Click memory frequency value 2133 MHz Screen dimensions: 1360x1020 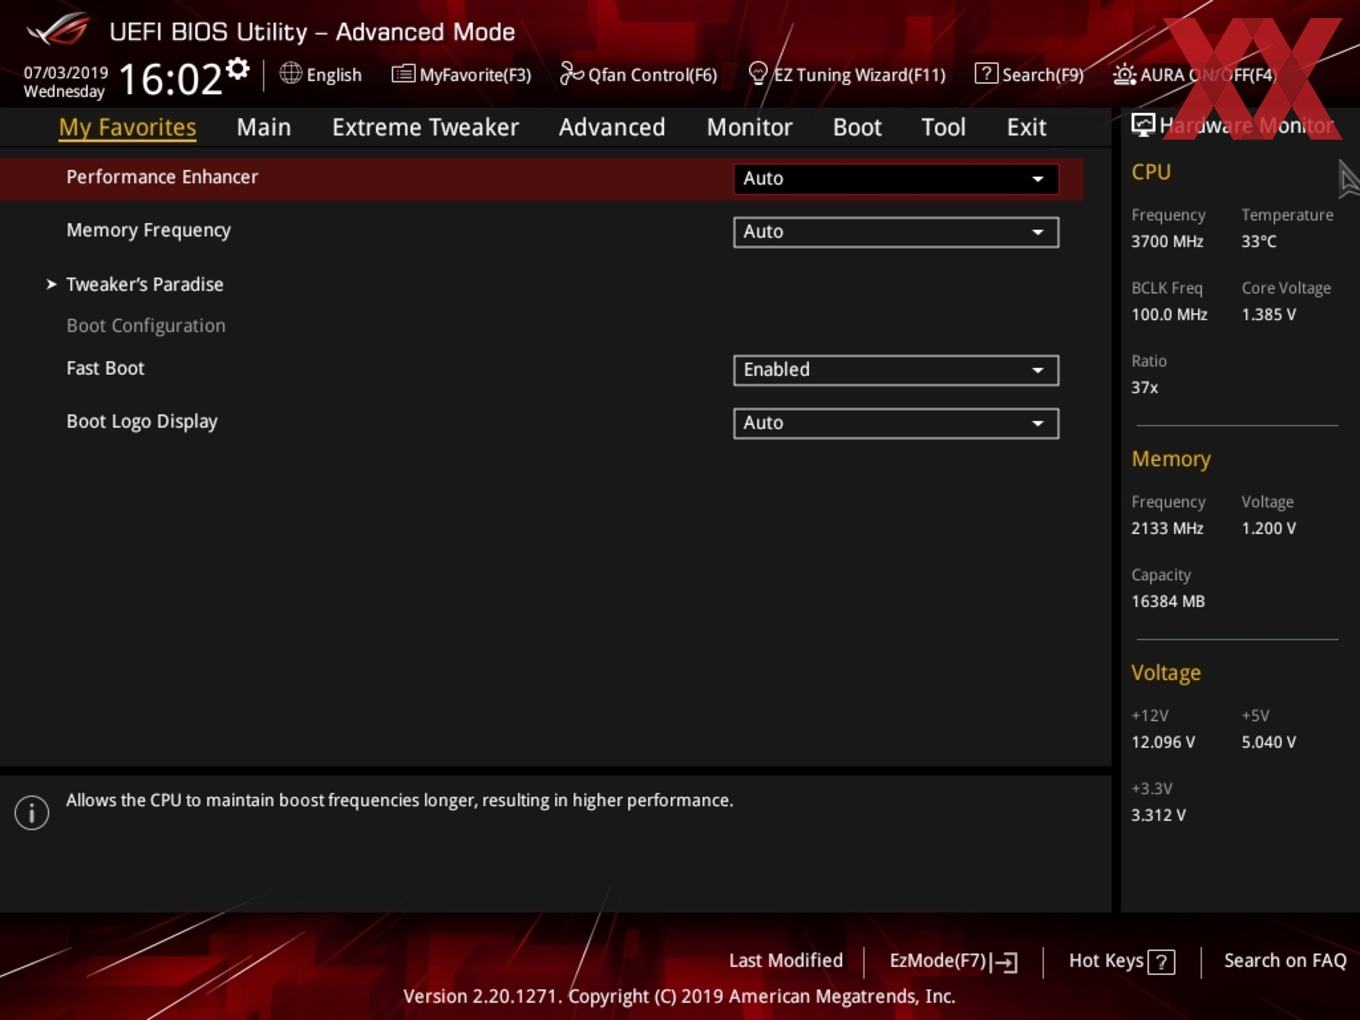click(x=1167, y=528)
